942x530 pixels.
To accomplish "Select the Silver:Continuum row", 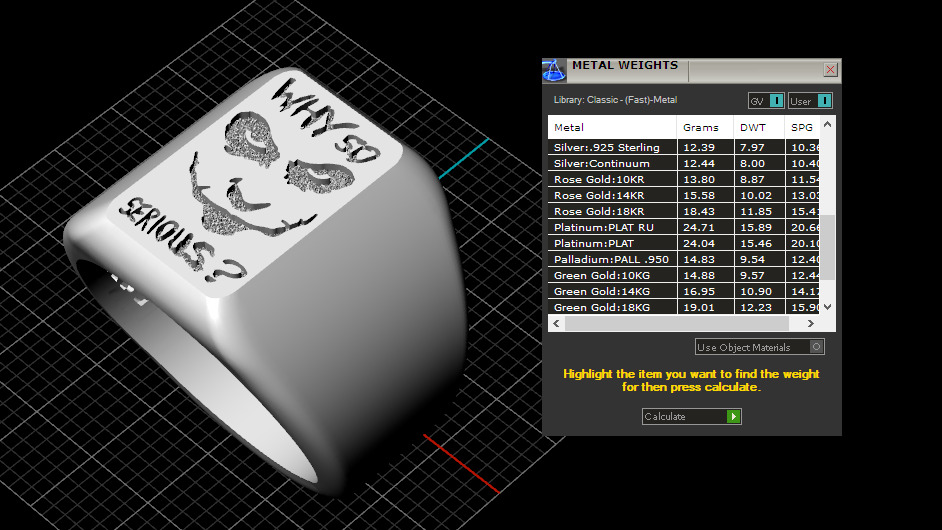I will click(x=684, y=163).
